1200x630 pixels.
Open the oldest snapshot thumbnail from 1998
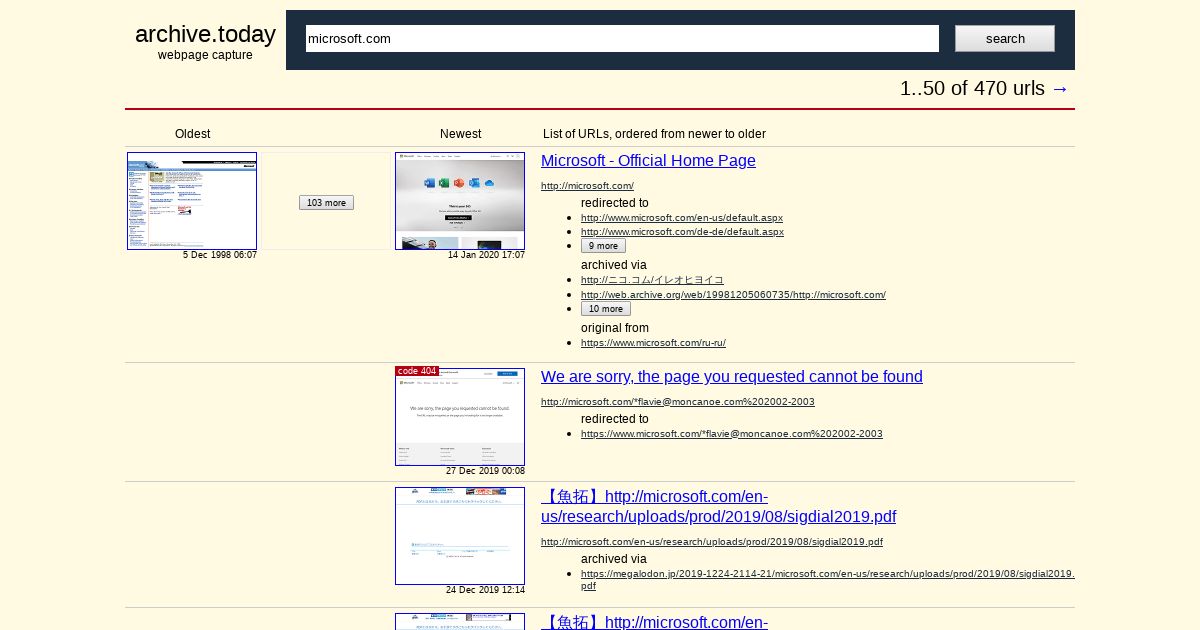[192, 201]
